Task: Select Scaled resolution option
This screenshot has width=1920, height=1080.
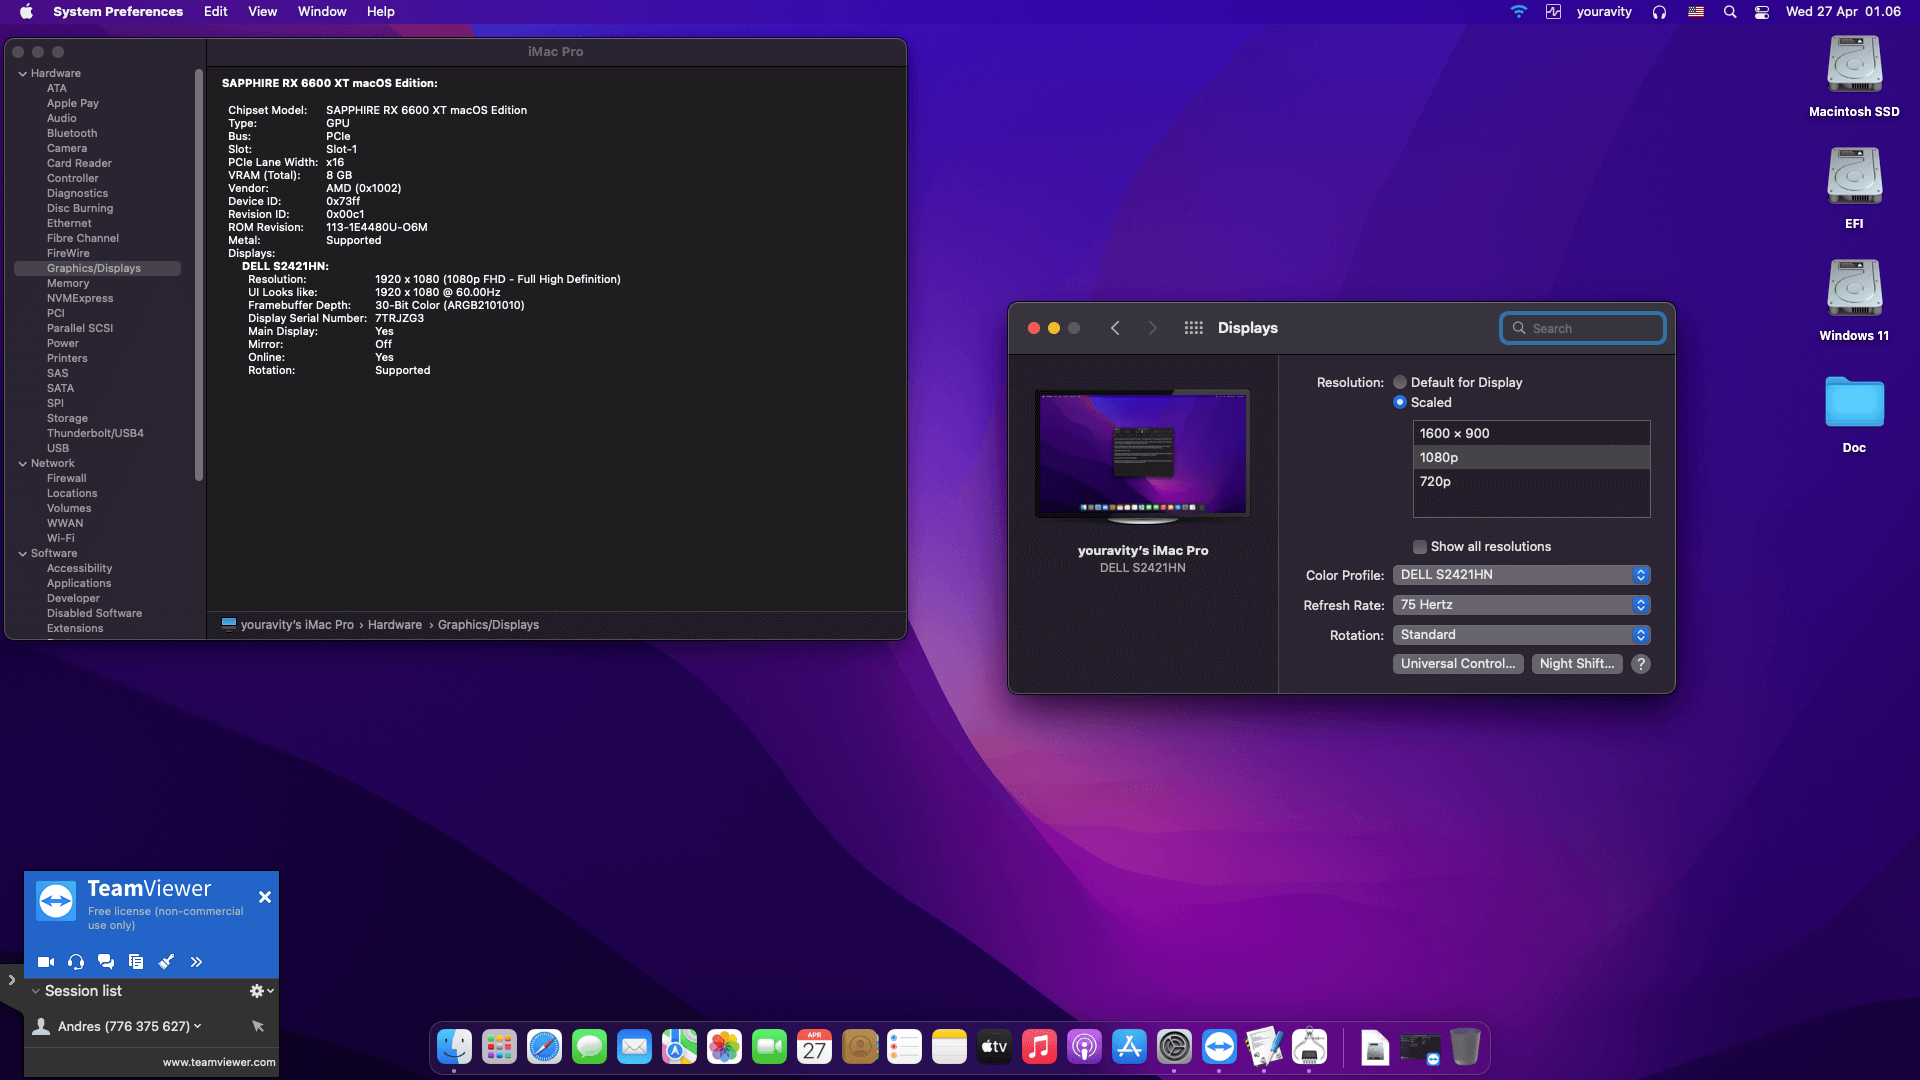Action: pos(1400,402)
